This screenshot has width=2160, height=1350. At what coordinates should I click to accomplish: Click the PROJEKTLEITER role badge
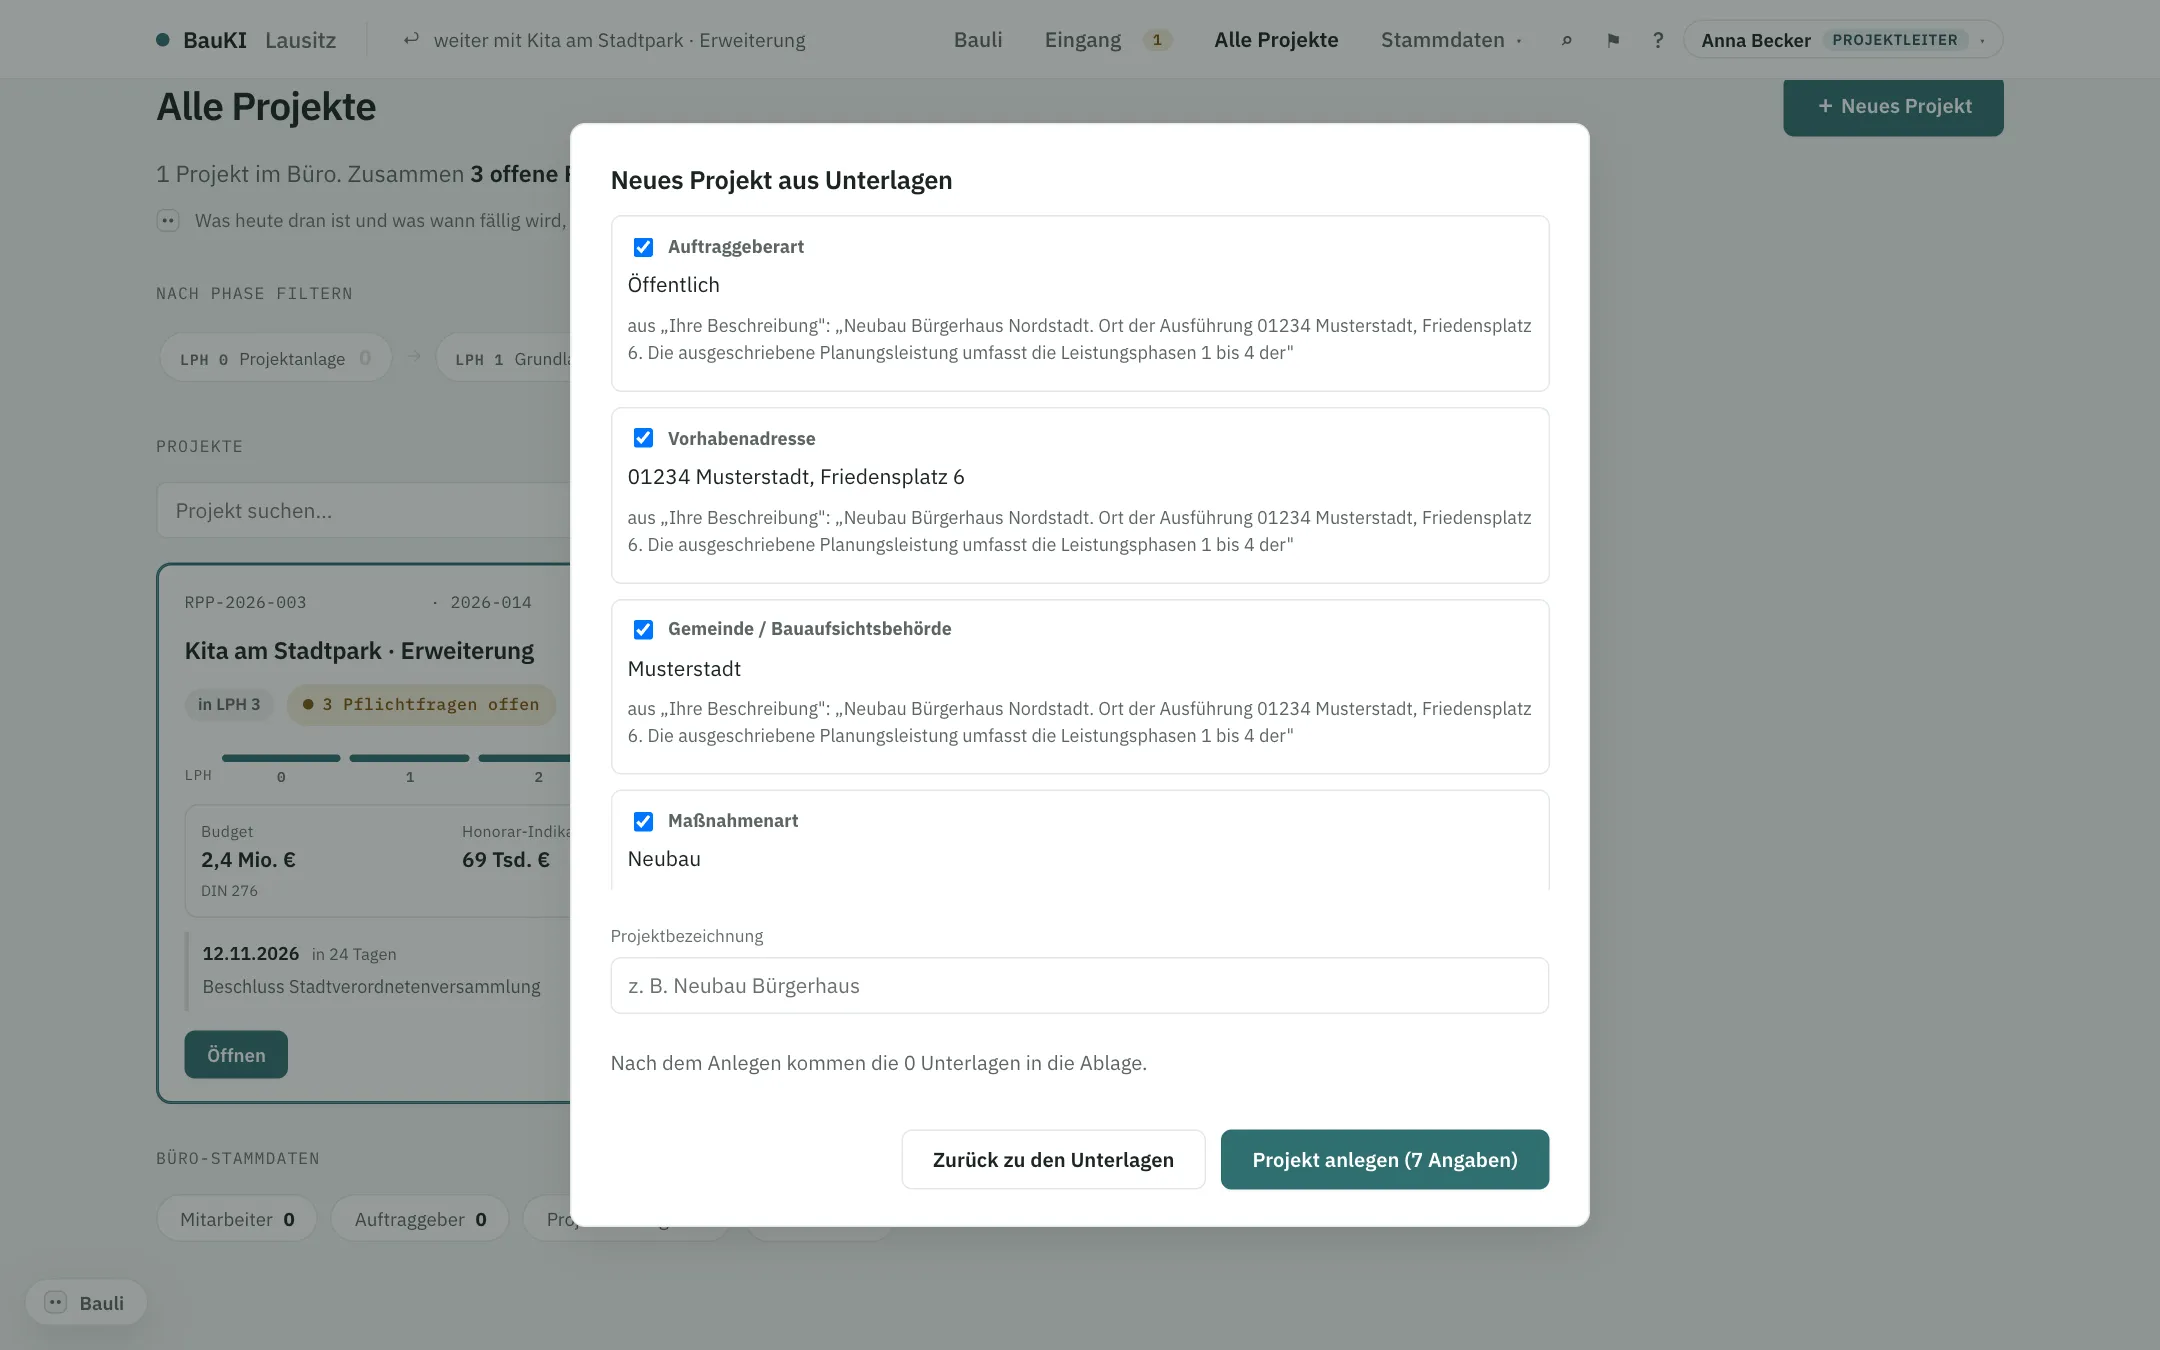click(x=1894, y=40)
